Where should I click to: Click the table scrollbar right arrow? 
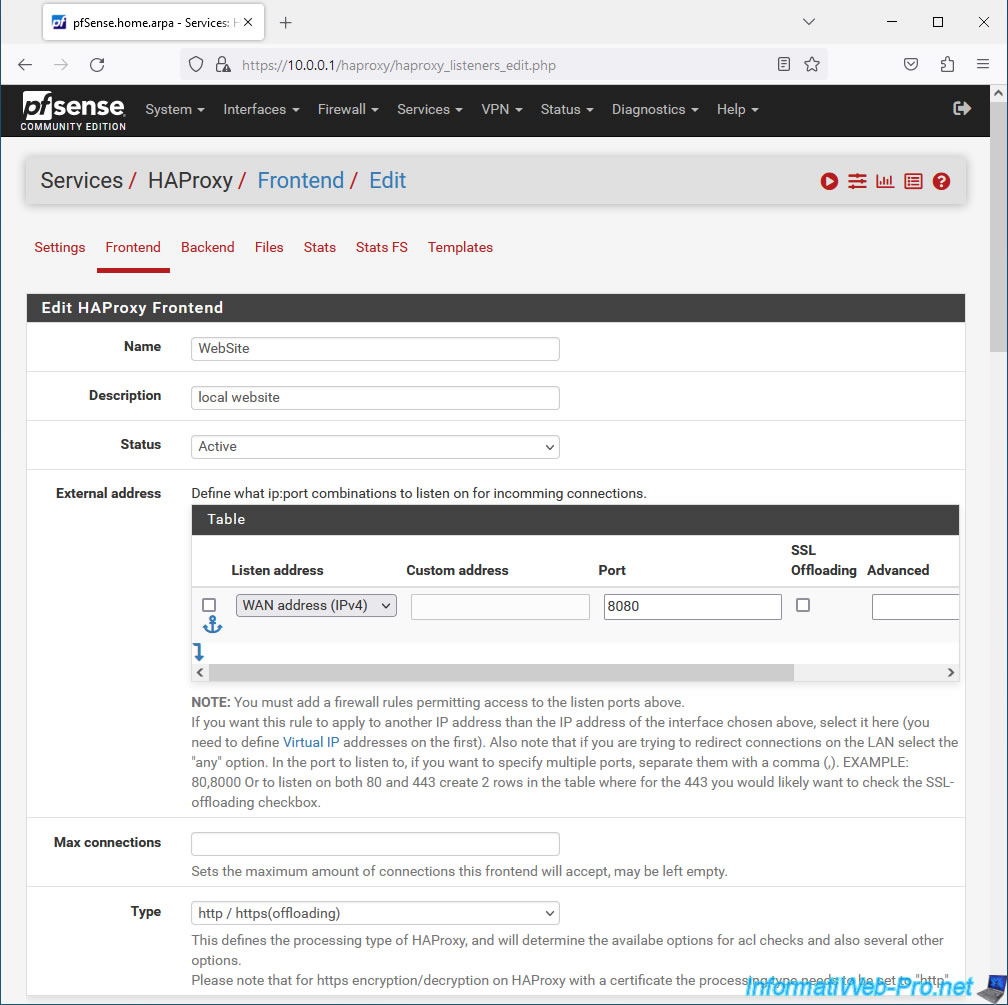click(x=950, y=673)
